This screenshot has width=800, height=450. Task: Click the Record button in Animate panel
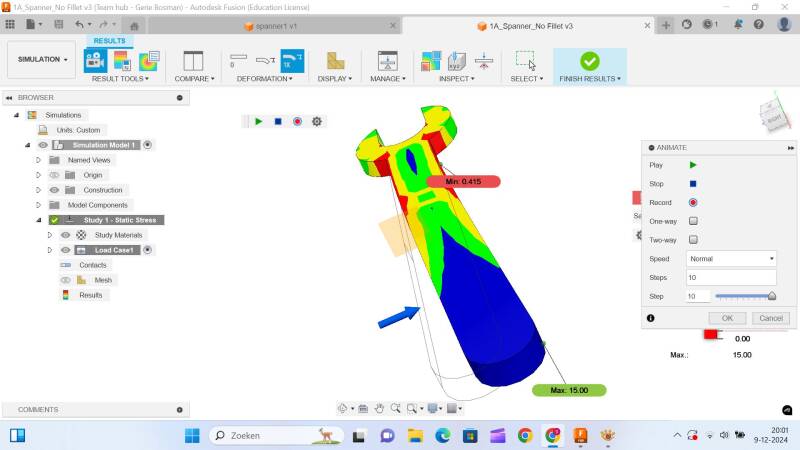(x=693, y=203)
